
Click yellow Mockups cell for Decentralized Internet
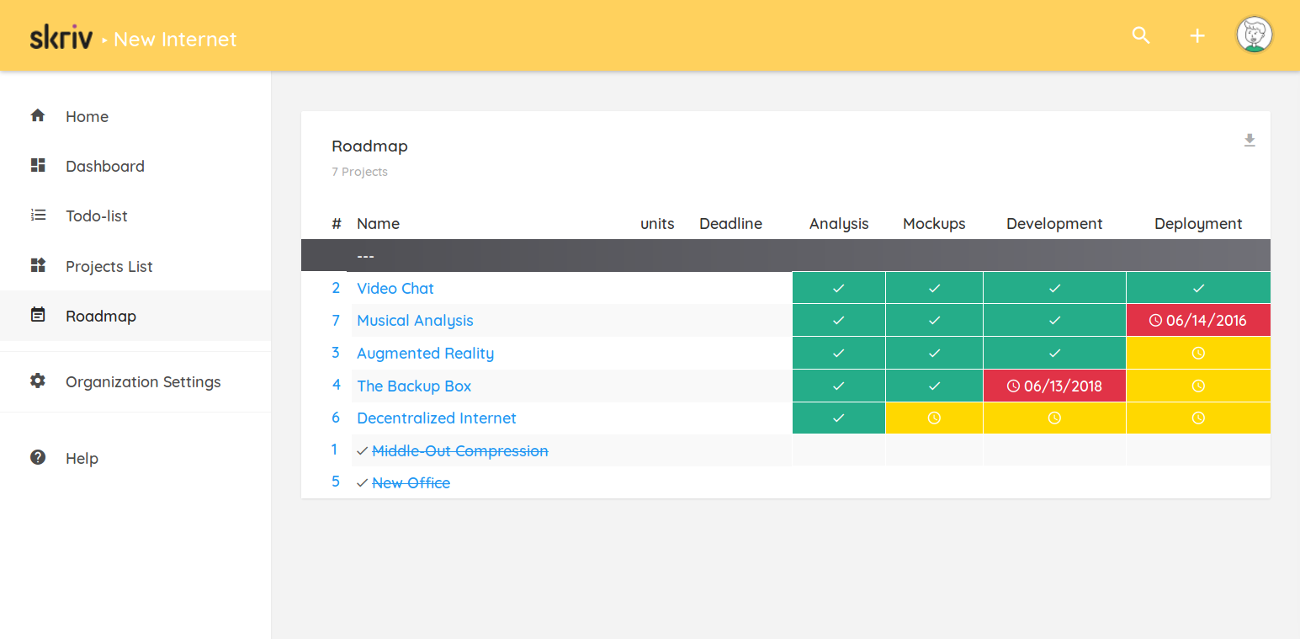pyautogui.click(x=934, y=418)
